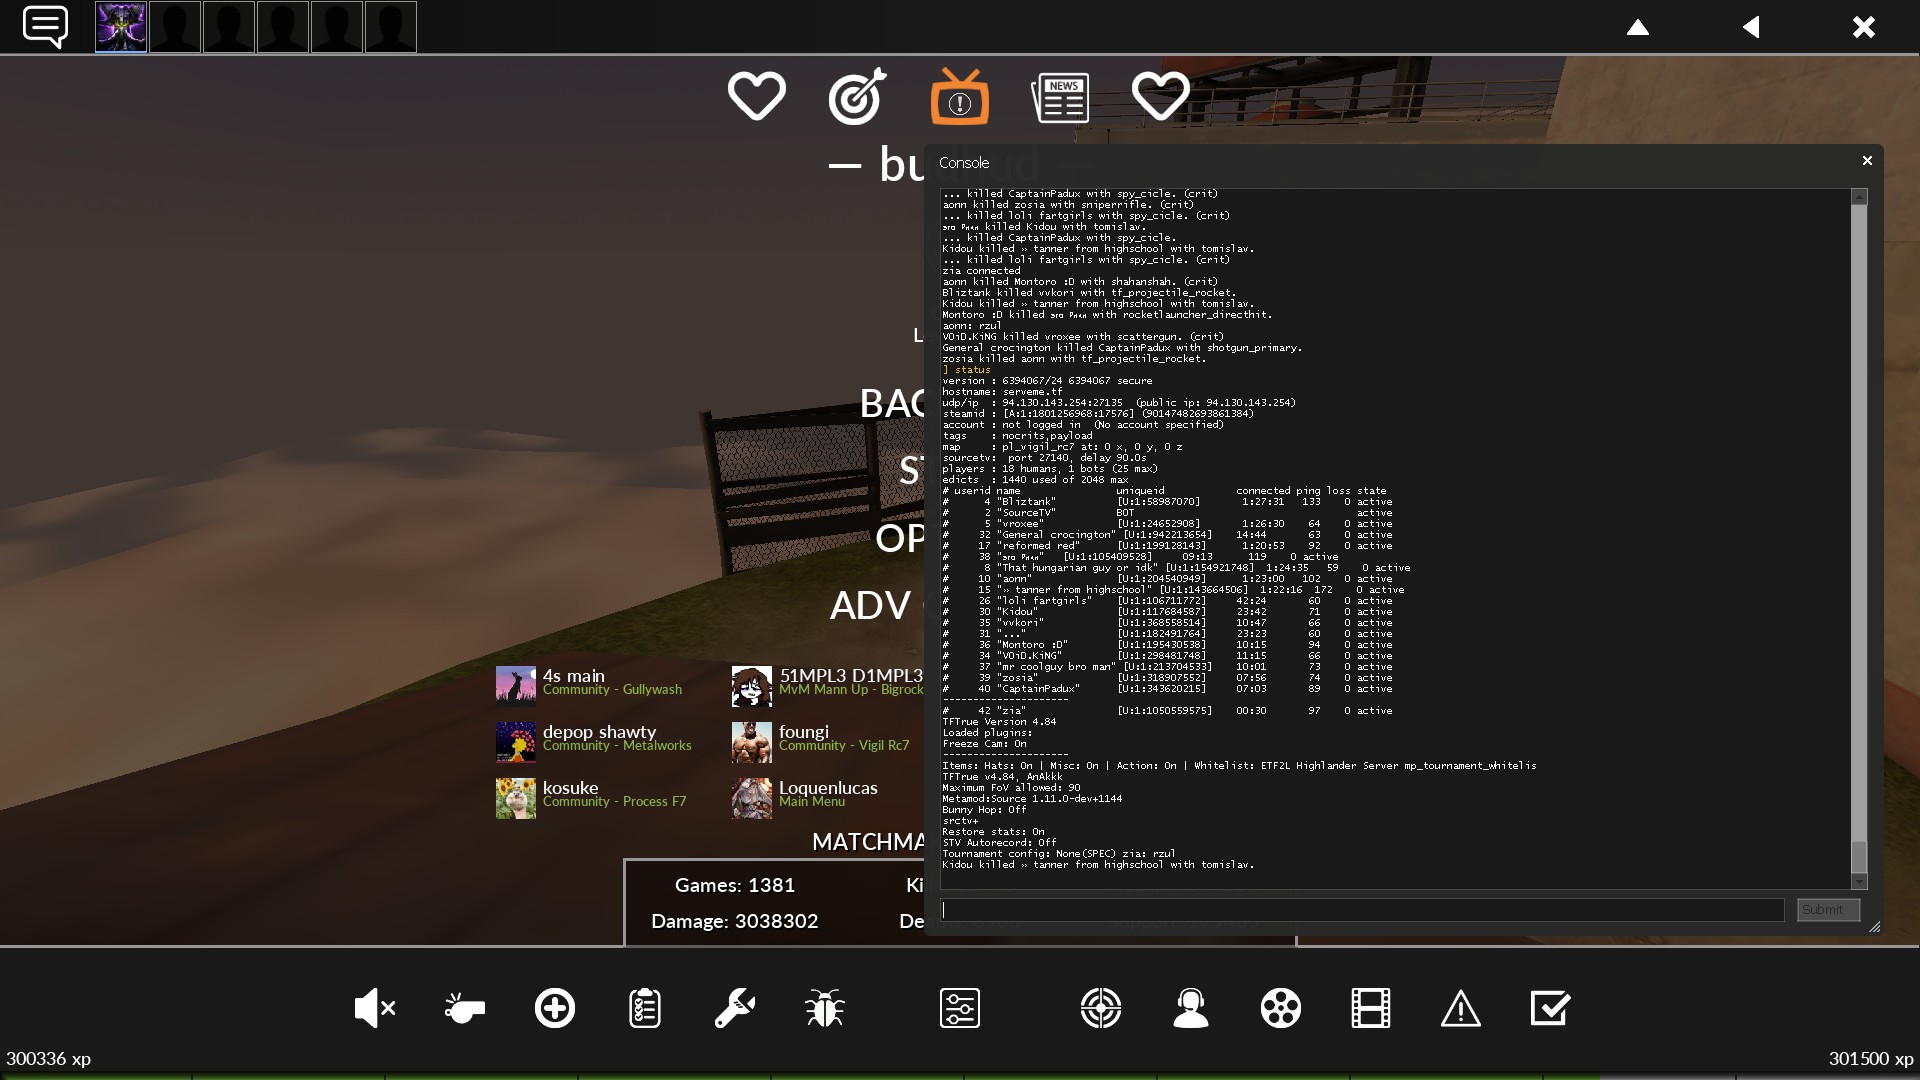Open the film reel icon
This screenshot has width=1920, height=1080.
click(x=1281, y=1008)
